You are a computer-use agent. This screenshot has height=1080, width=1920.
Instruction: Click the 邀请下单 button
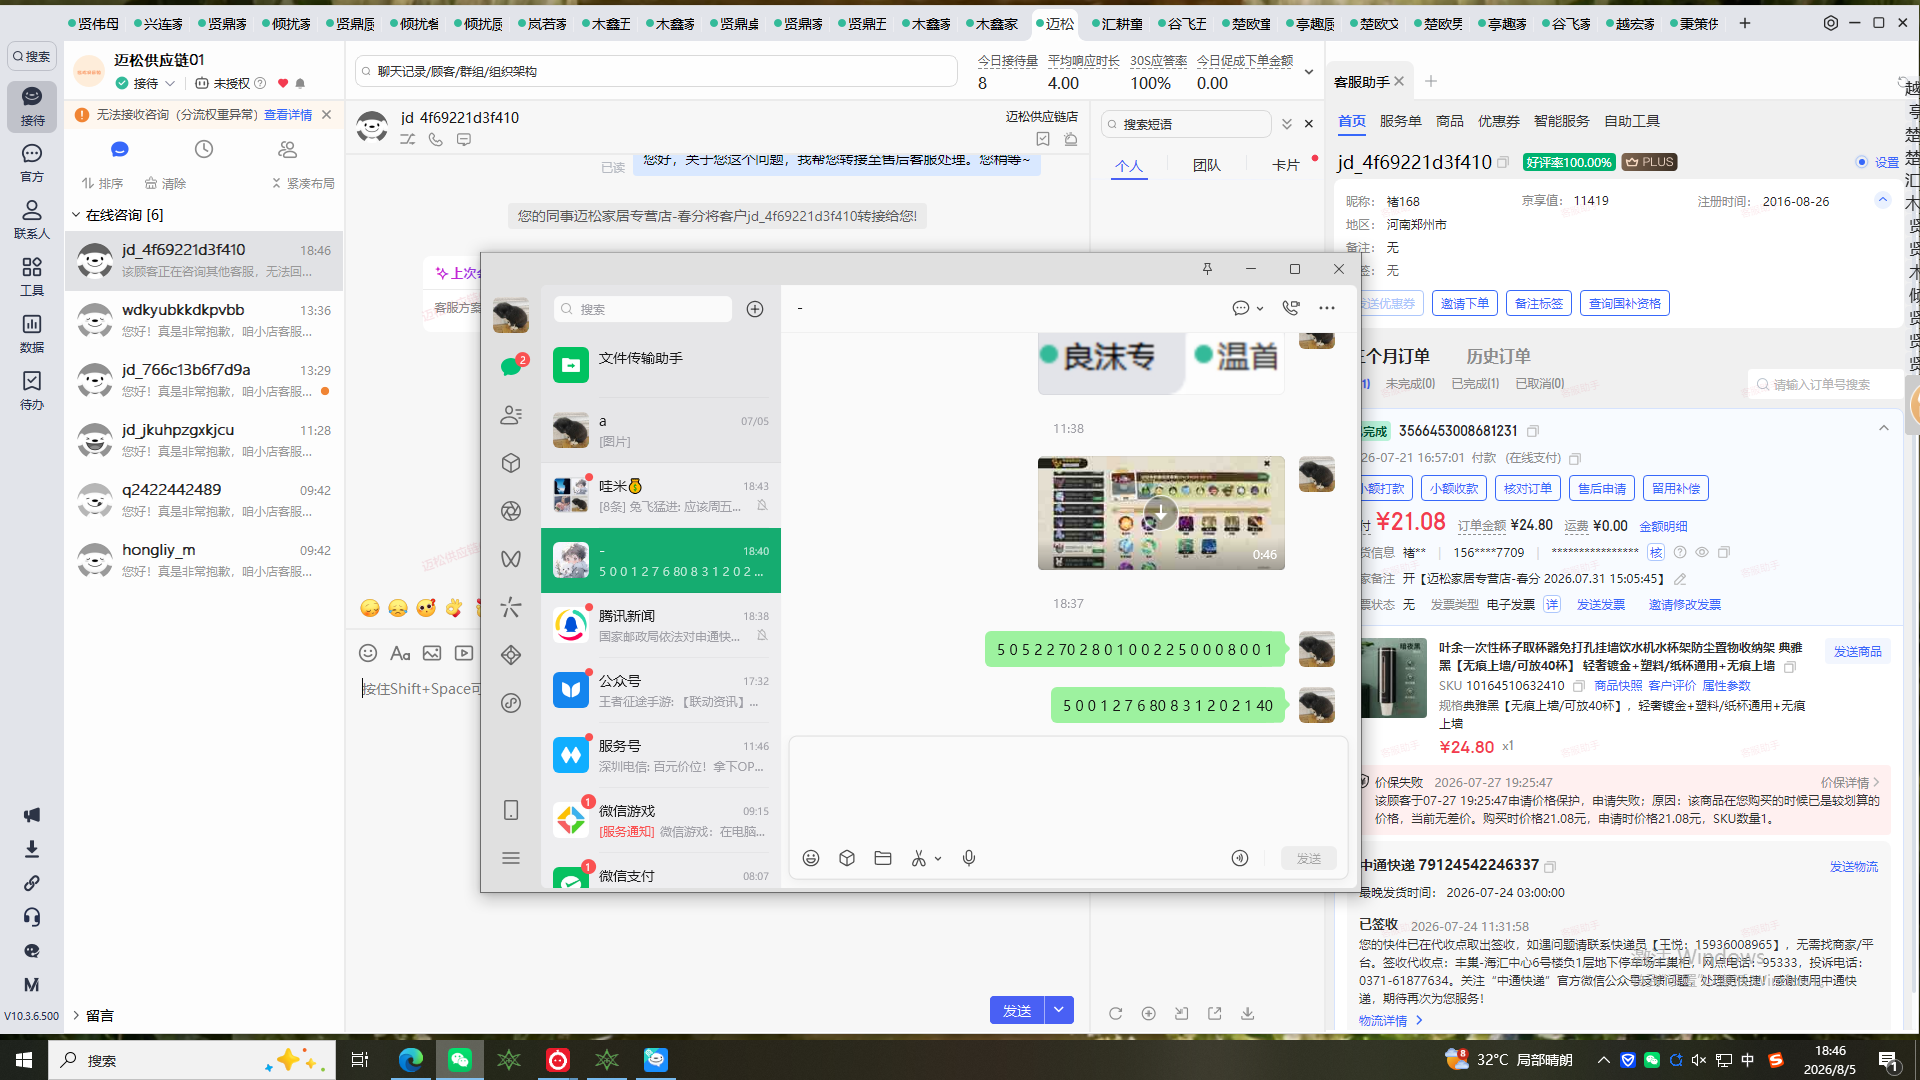tap(1465, 303)
